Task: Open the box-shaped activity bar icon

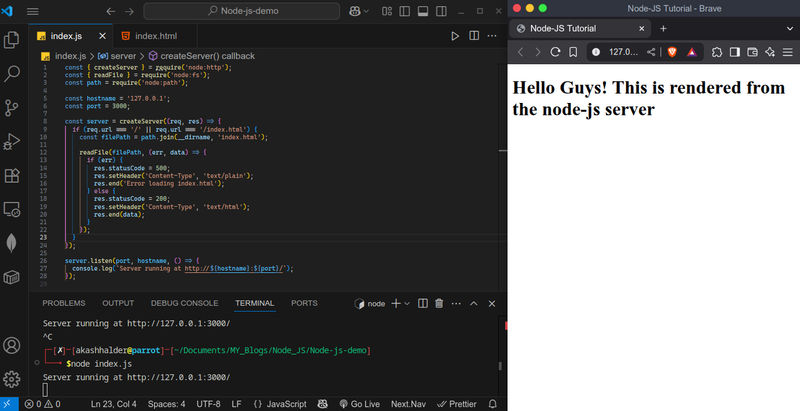Action: click(11, 277)
